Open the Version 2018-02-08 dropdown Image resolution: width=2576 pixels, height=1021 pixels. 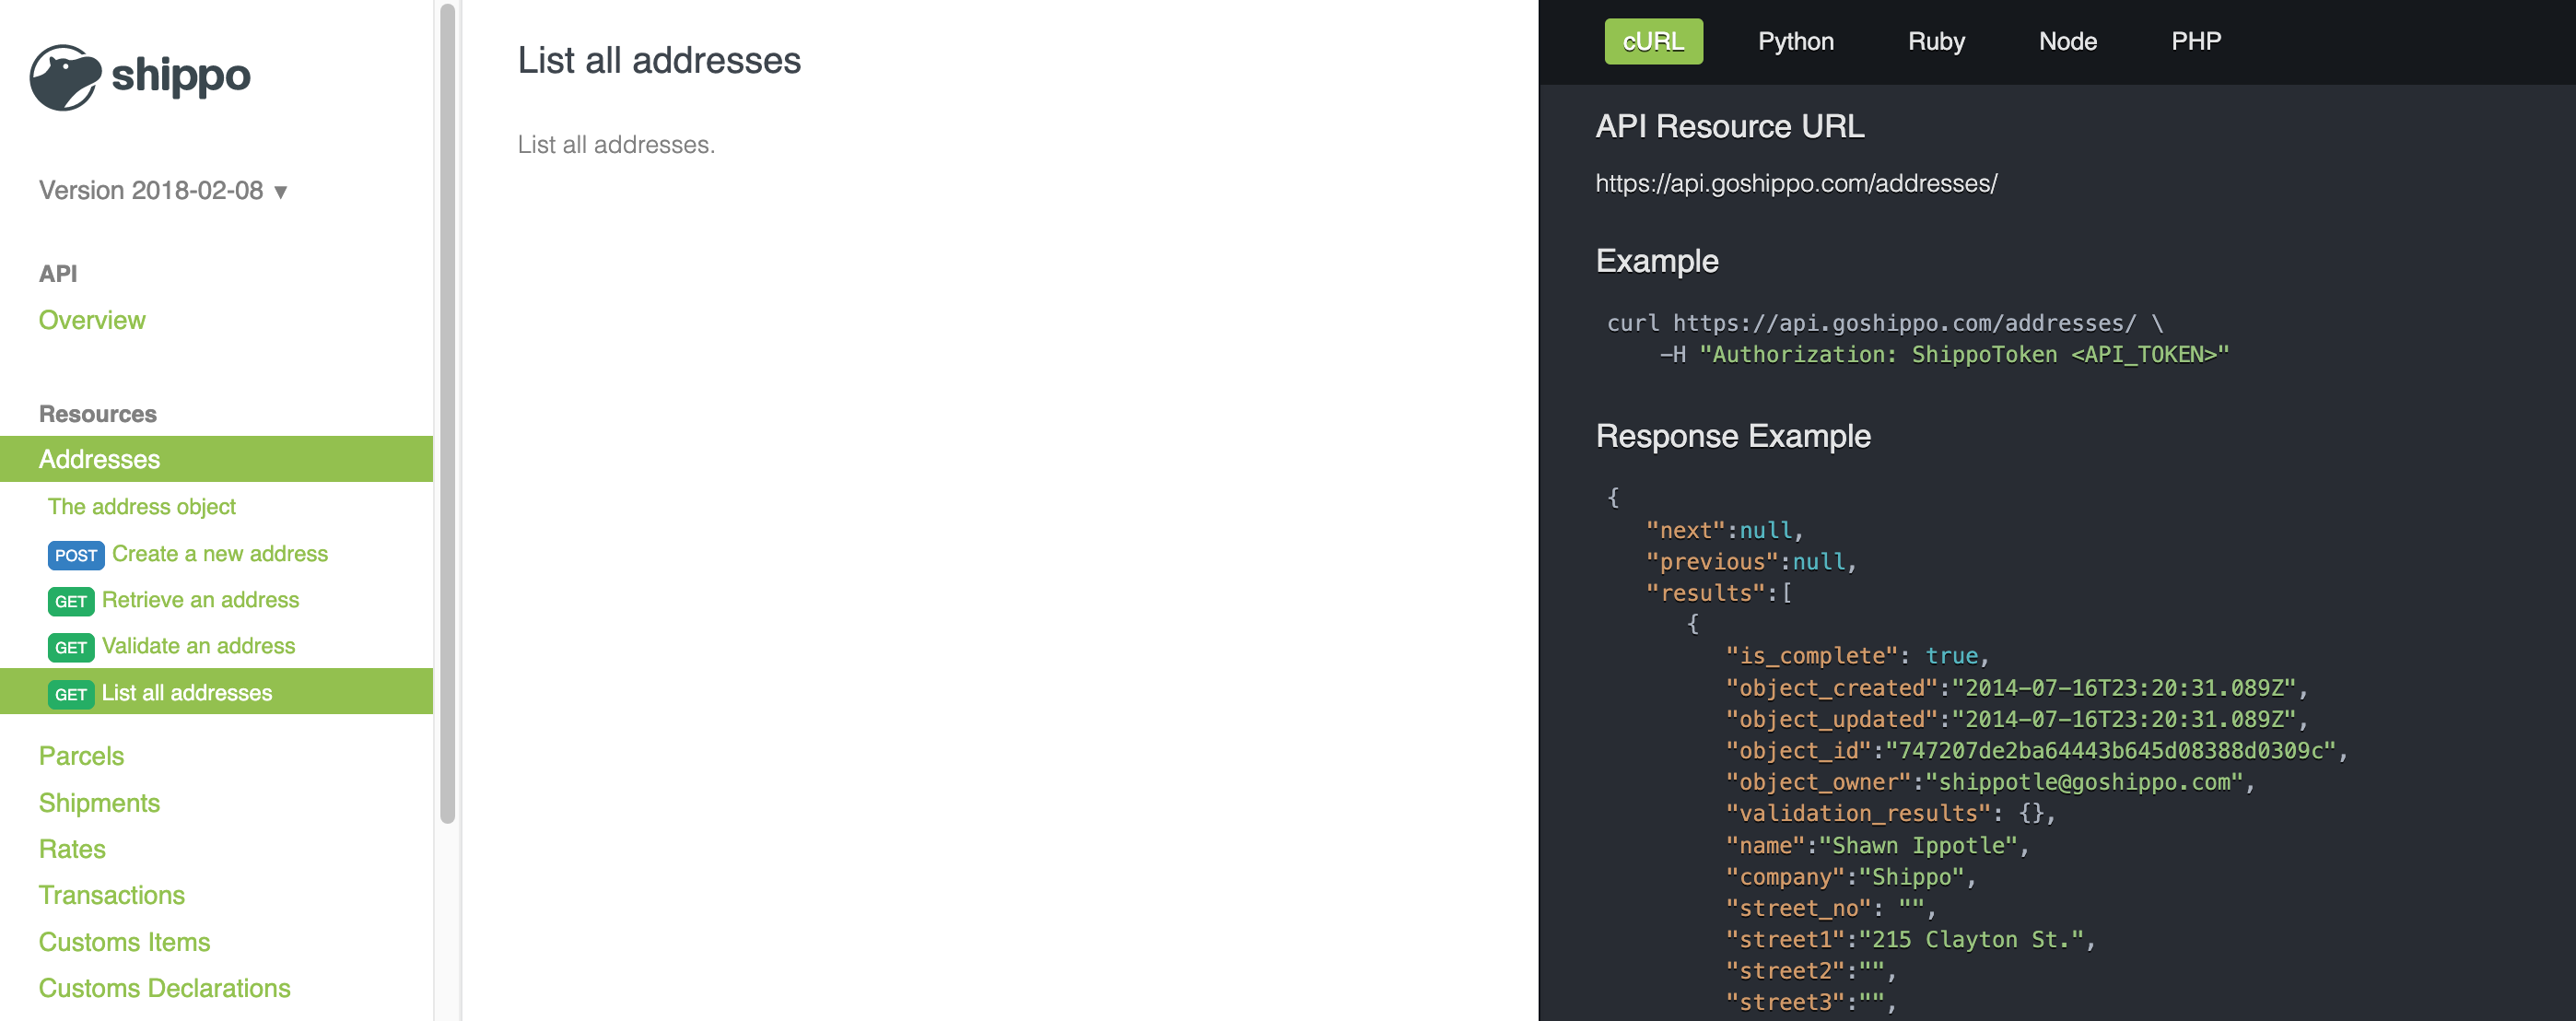click(x=151, y=190)
